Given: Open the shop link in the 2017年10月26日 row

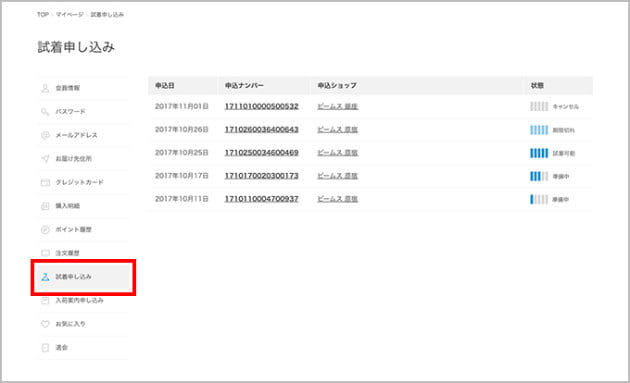Looking at the screenshot, I should click(x=338, y=130).
